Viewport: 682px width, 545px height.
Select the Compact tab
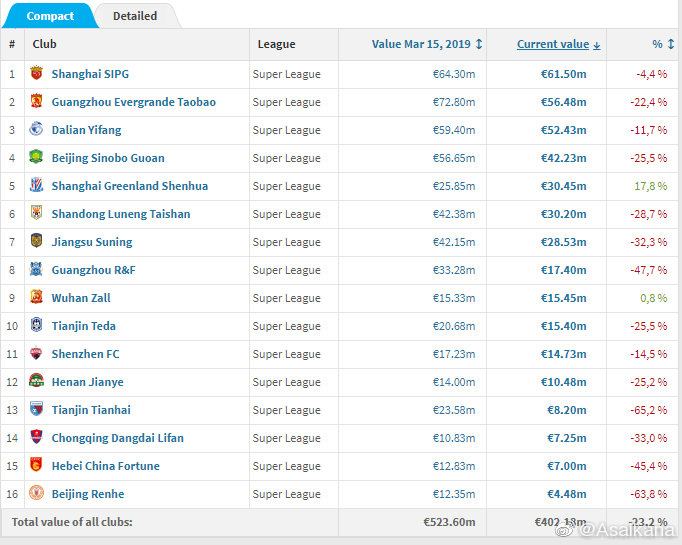click(49, 16)
